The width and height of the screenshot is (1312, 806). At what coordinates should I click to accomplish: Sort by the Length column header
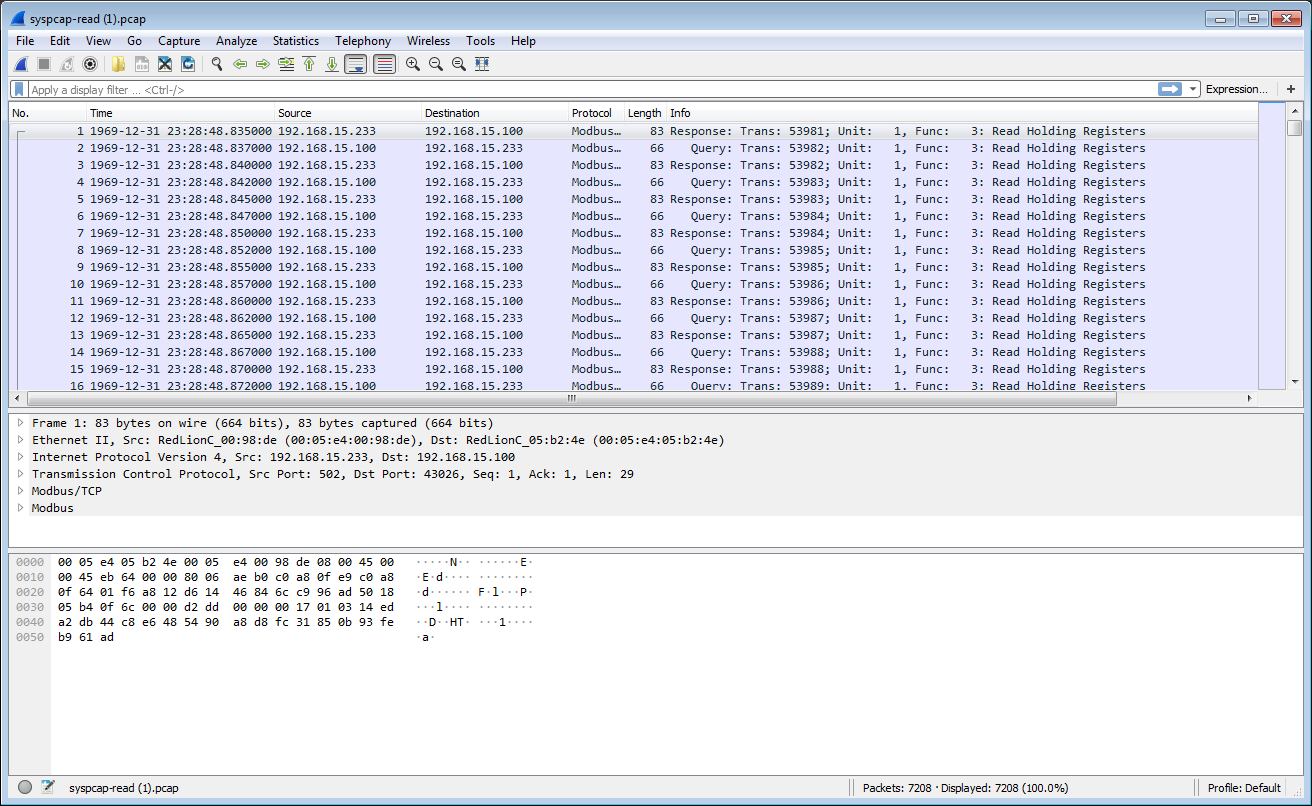click(x=646, y=113)
